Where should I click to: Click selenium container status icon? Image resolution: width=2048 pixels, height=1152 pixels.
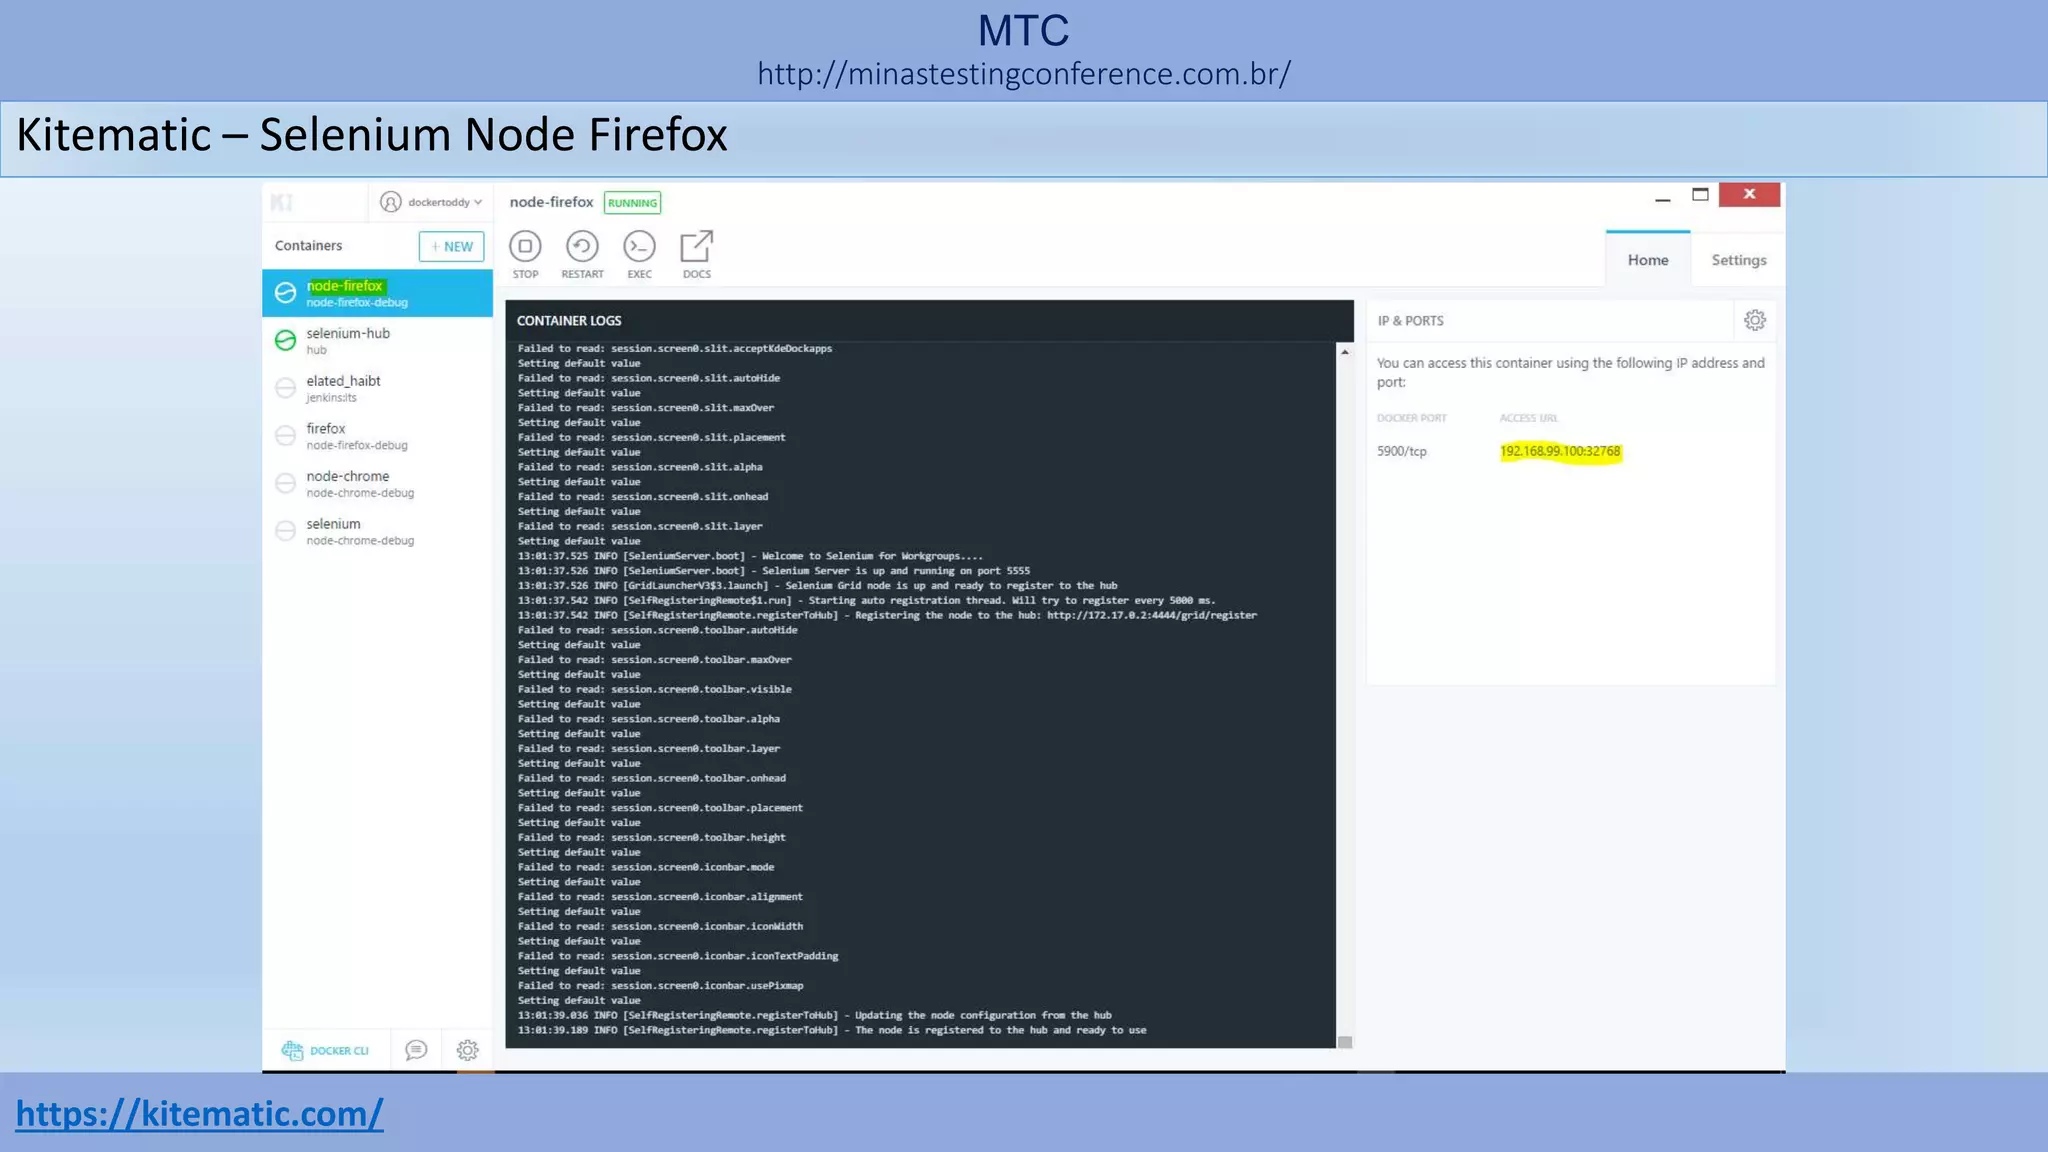tap(286, 531)
